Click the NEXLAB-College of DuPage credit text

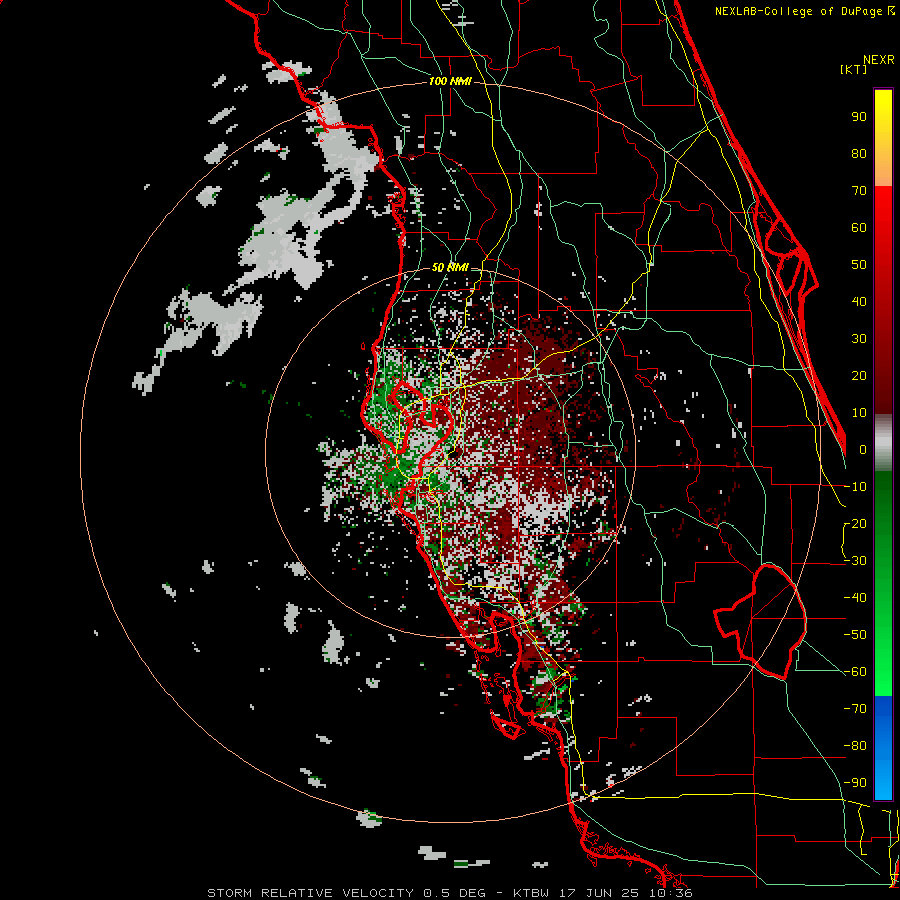click(804, 11)
